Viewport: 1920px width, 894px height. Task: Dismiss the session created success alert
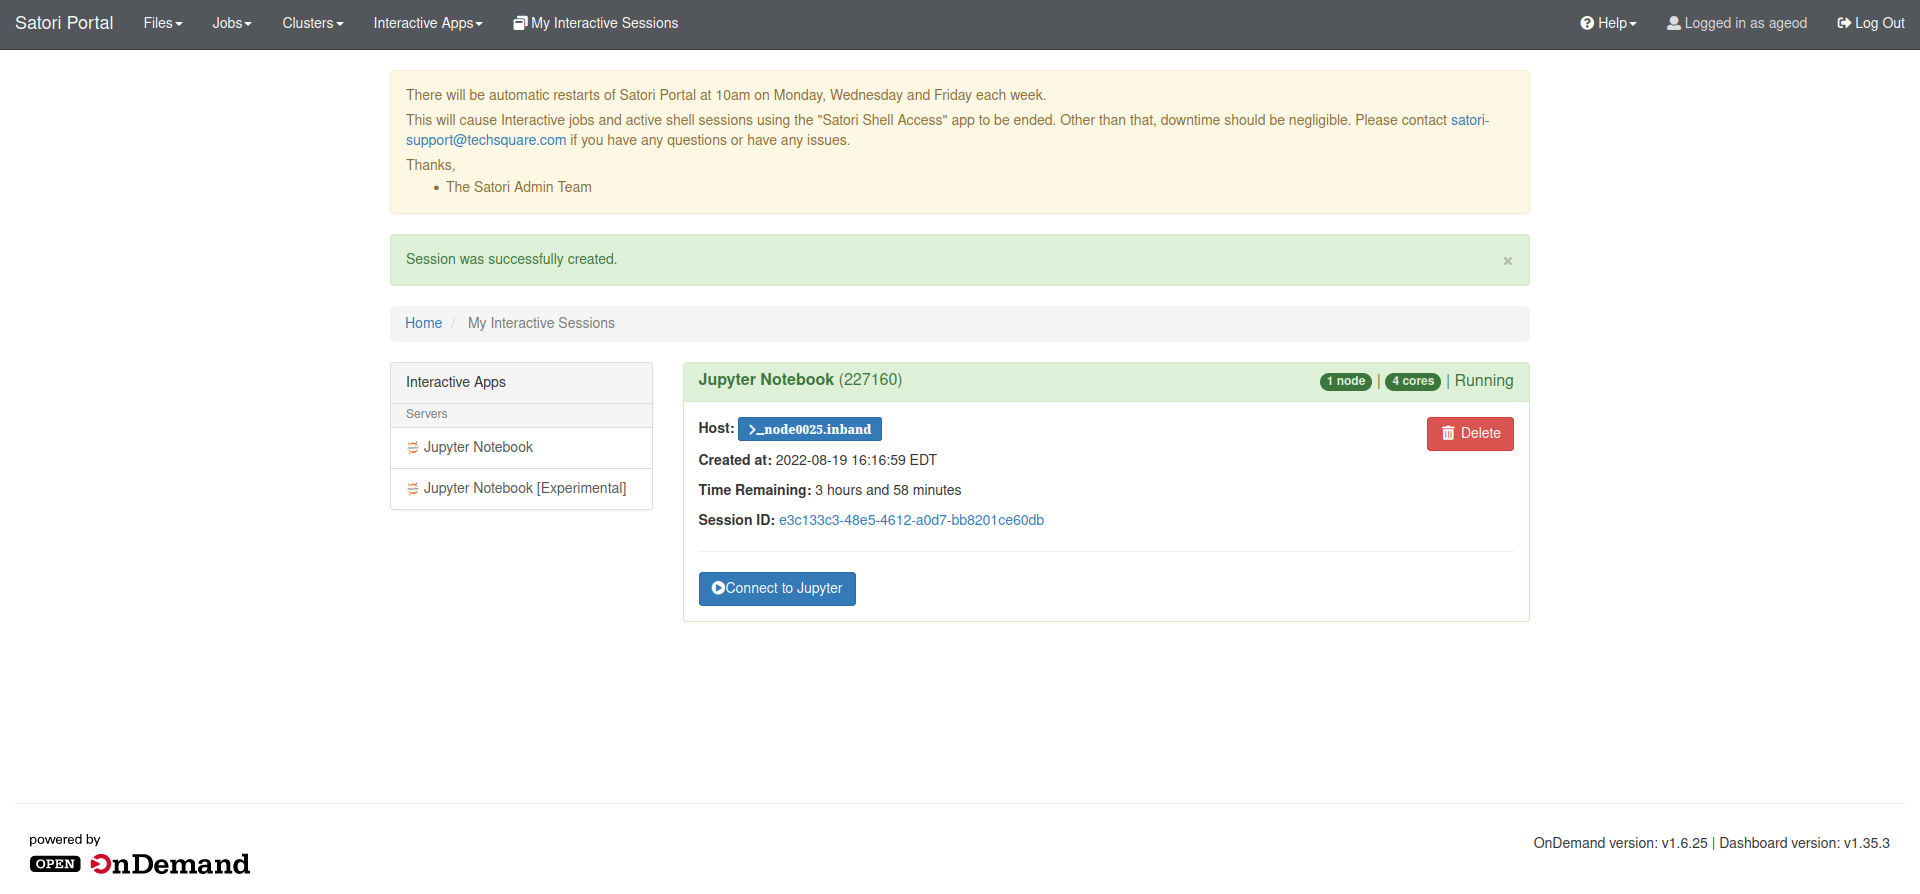pyautogui.click(x=1507, y=261)
